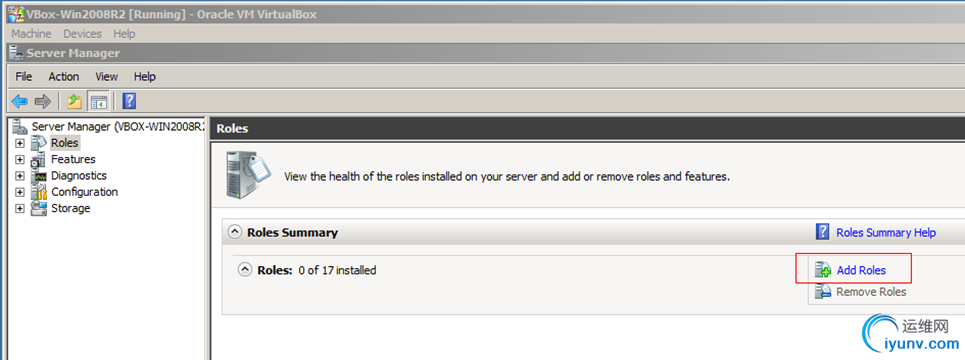This screenshot has width=965, height=360.
Task: Click the Roles Summary heading text
Action: coord(292,233)
